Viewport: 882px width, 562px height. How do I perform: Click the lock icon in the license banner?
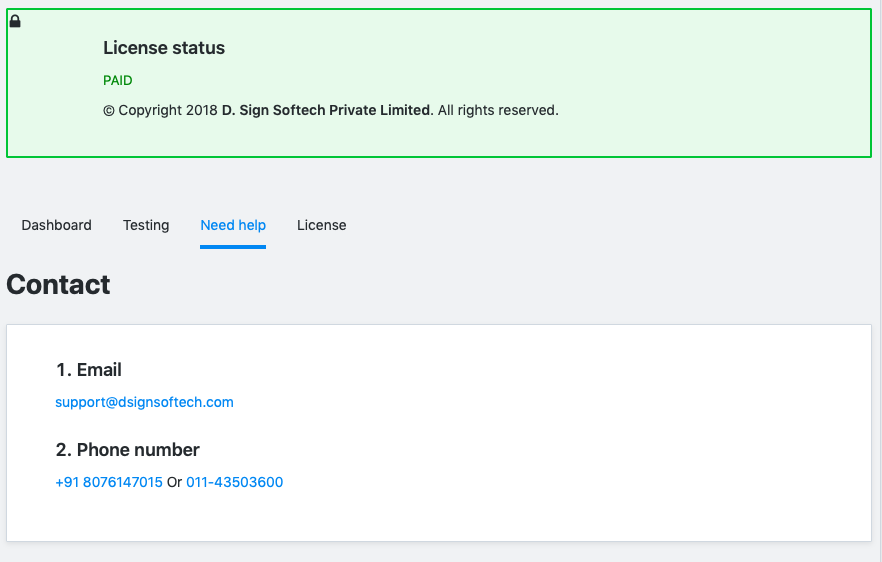tap(15, 21)
